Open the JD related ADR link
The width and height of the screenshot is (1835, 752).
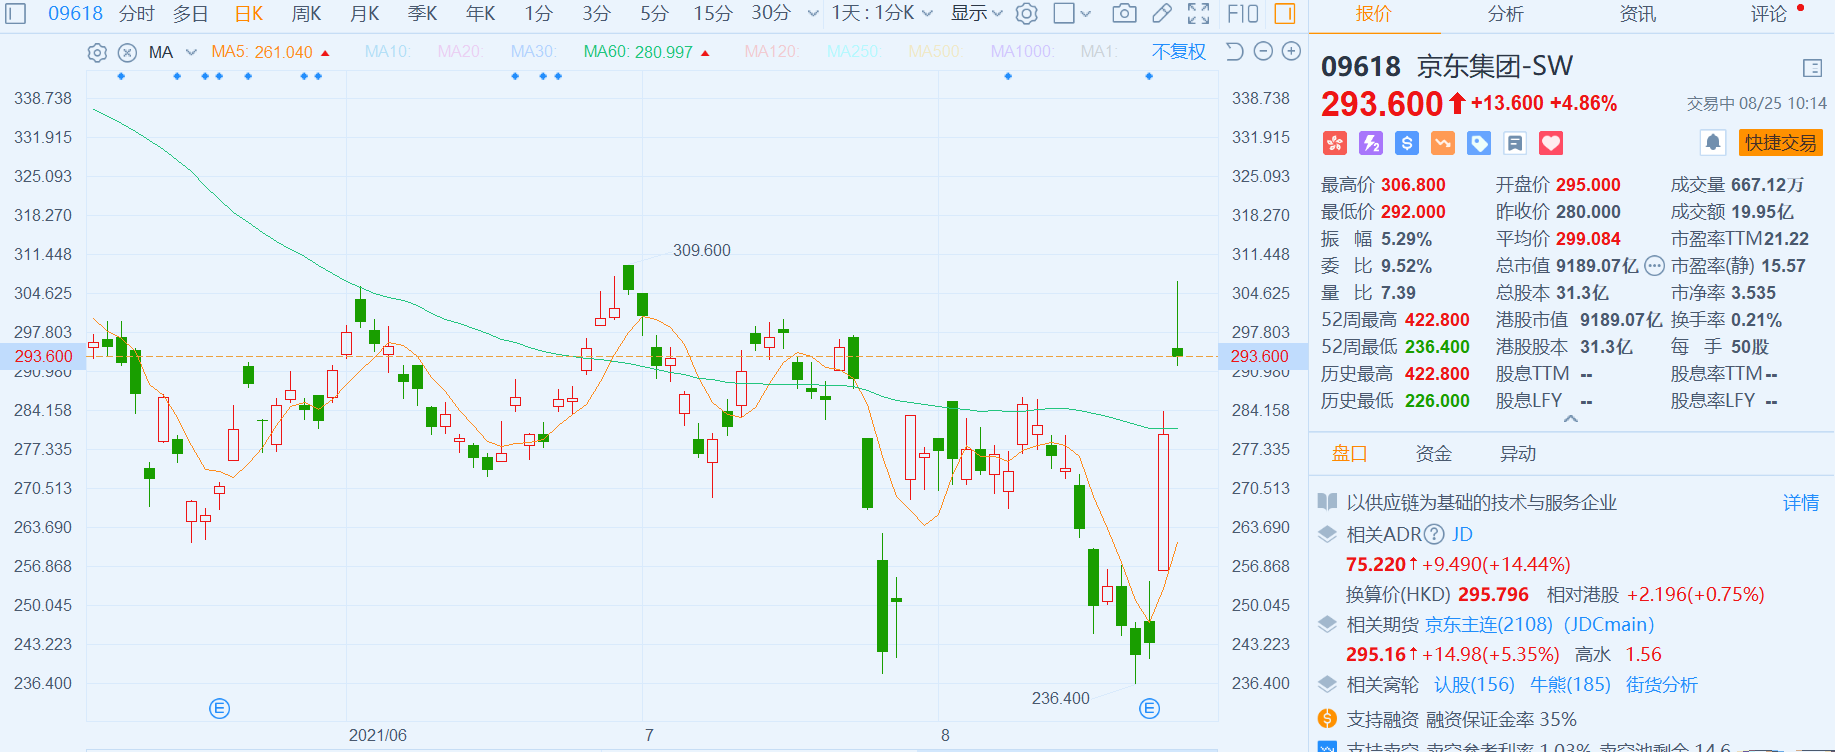[1462, 534]
